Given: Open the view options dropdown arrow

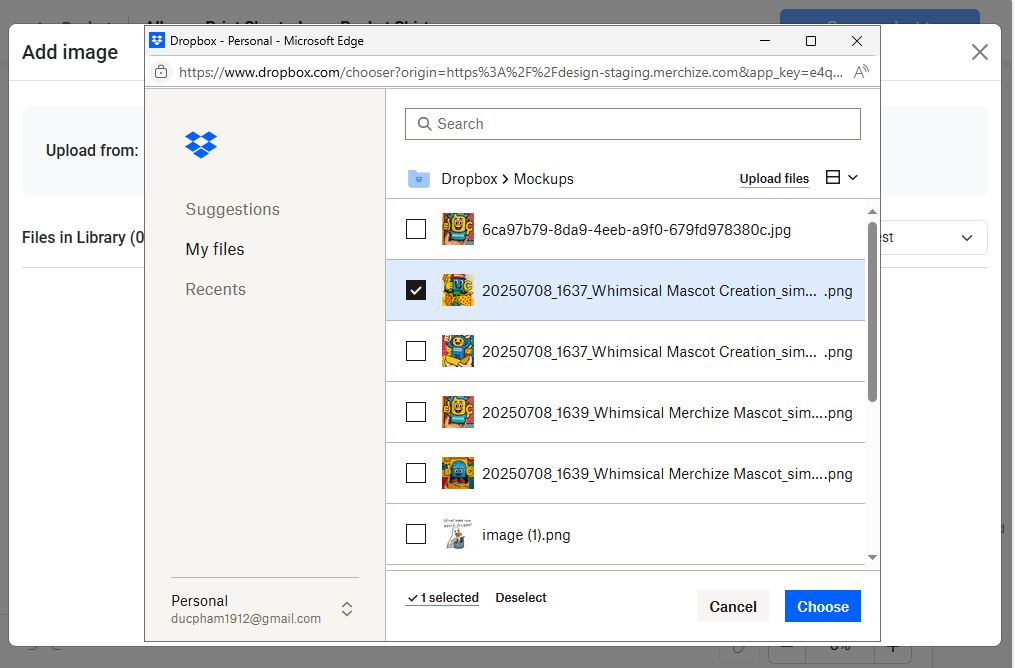Looking at the screenshot, I should coord(853,178).
